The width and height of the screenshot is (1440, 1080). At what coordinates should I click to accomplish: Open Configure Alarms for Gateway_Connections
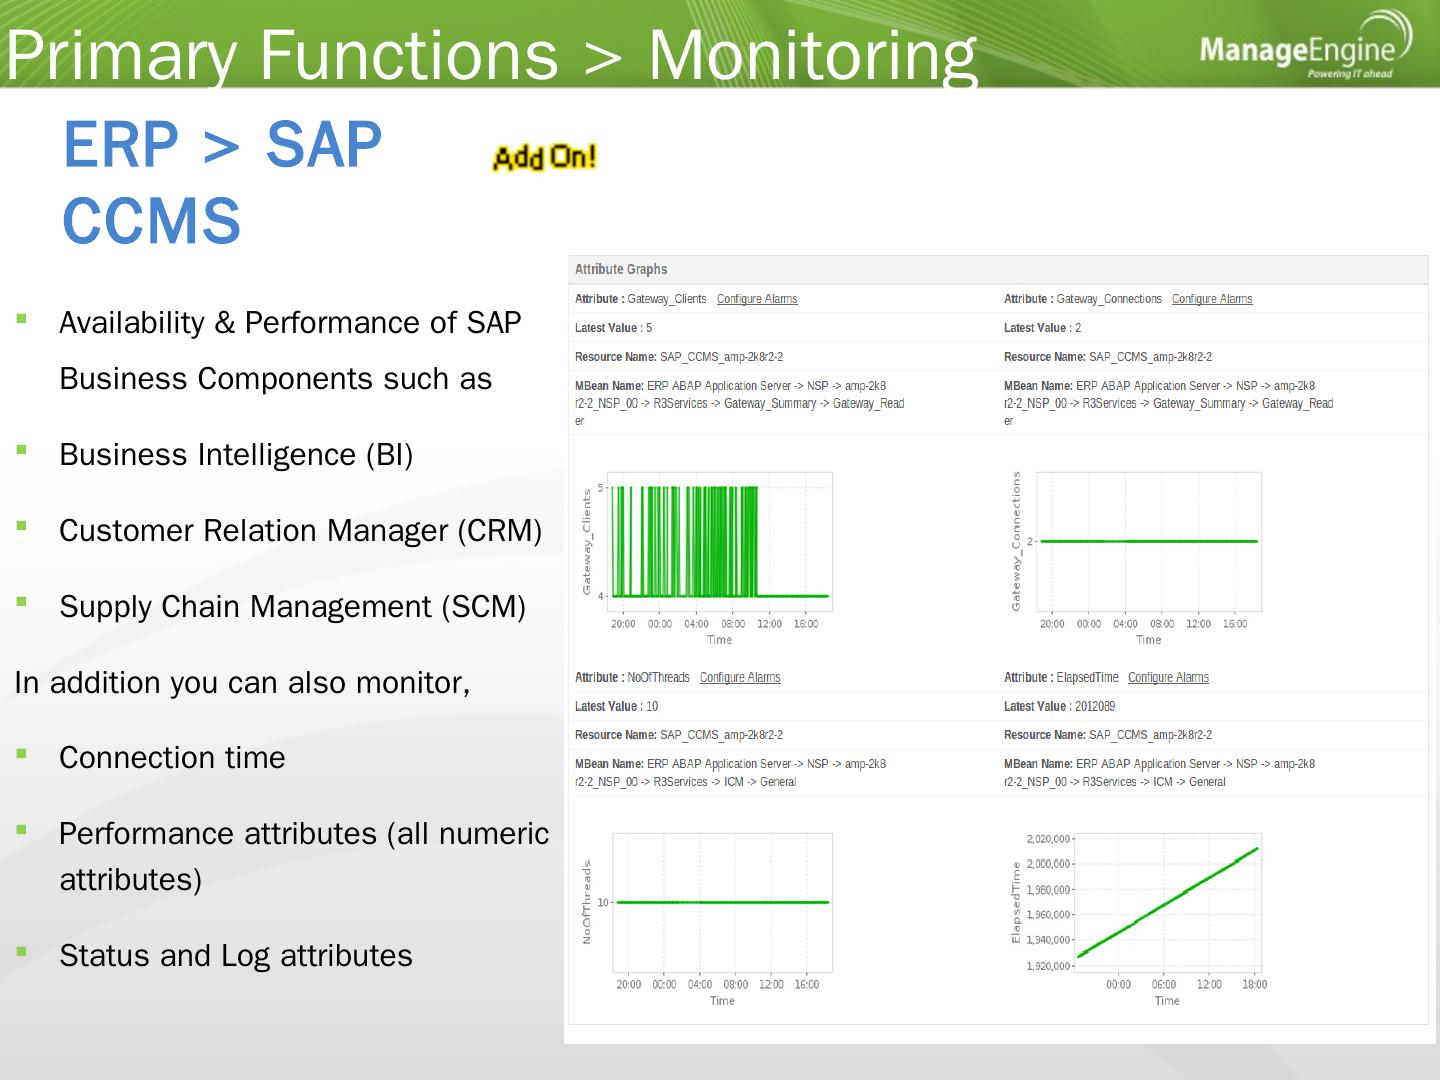coord(1212,299)
